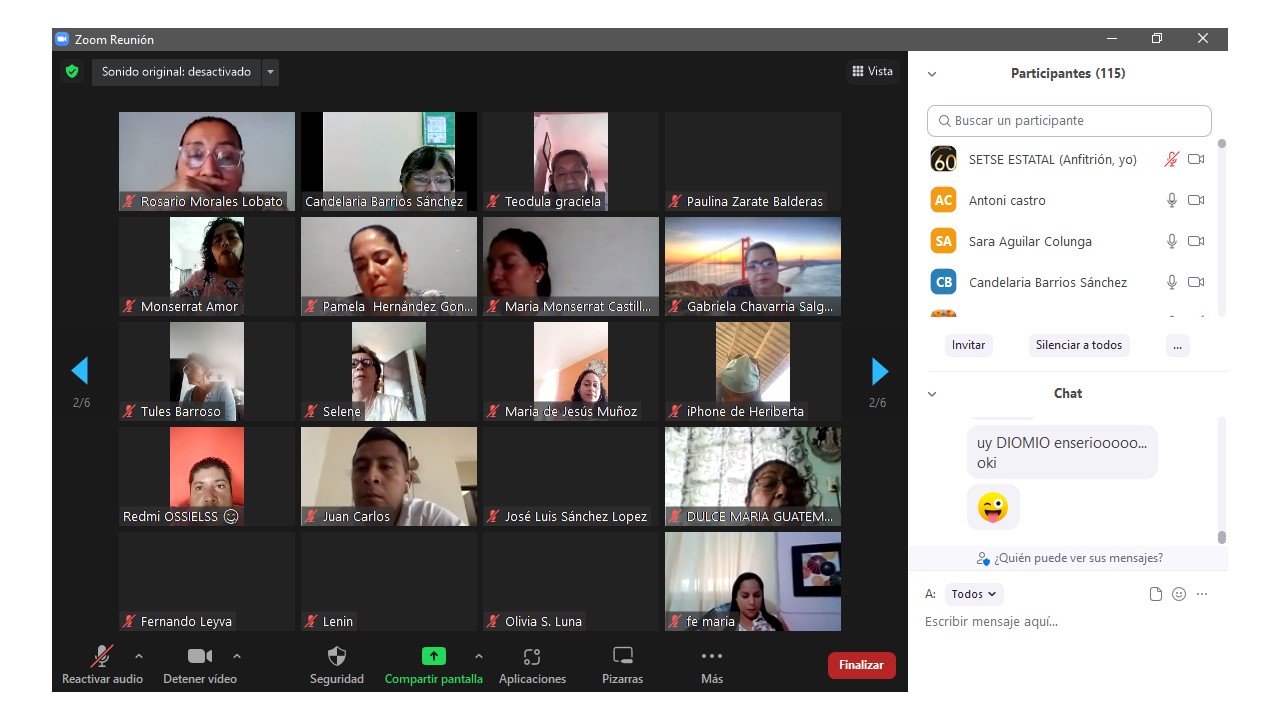Select Juan Carlos video tile
Viewport: 1280px width, 720px height.
click(389, 477)
